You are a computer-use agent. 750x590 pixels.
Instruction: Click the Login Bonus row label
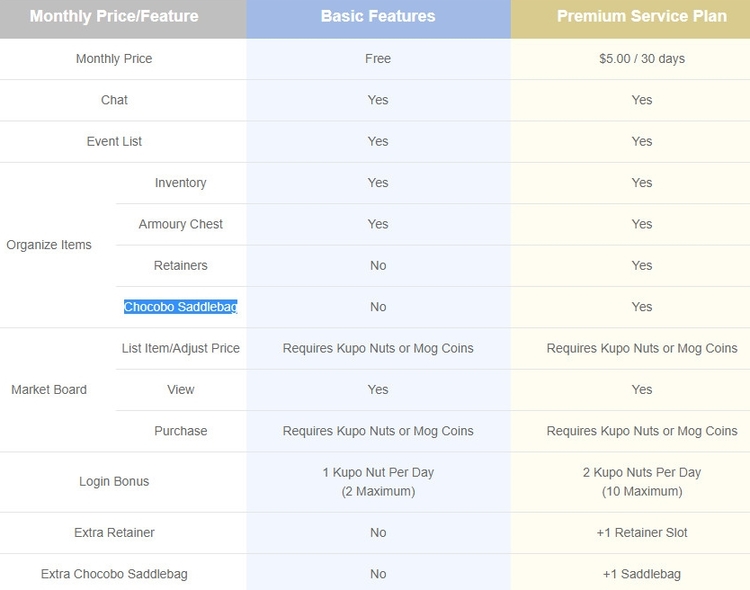pyautogui.click(x=114, y=481)
